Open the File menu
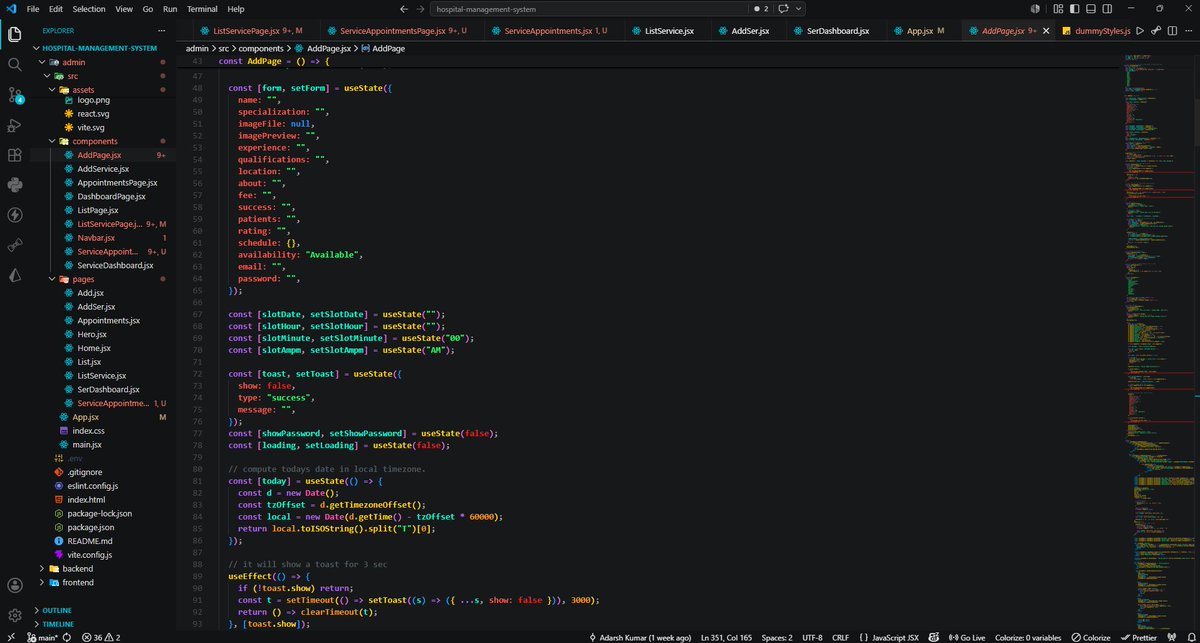Image resolution: width=1200 pixels, height=643 pixels. (x=33, y=8)
